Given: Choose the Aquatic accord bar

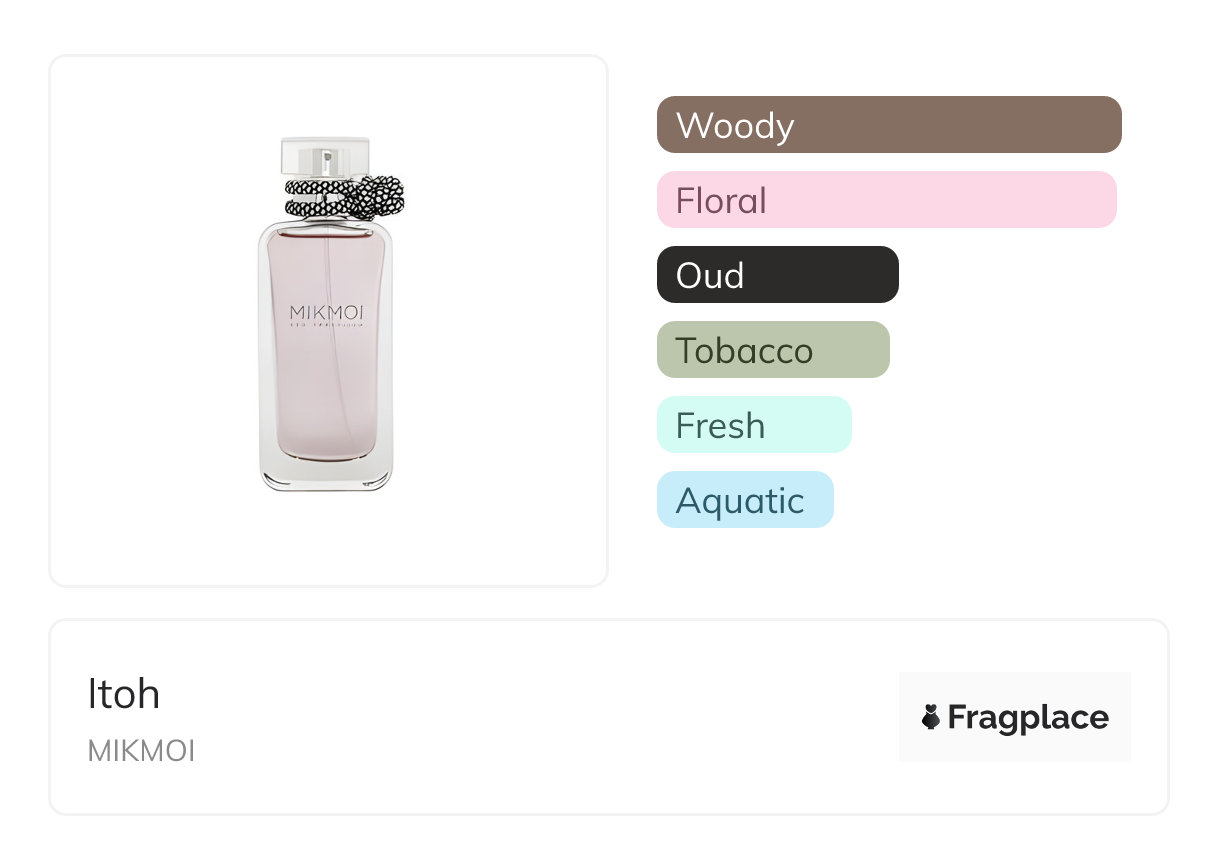Looking at the screenshot, I should pos(744,500).
